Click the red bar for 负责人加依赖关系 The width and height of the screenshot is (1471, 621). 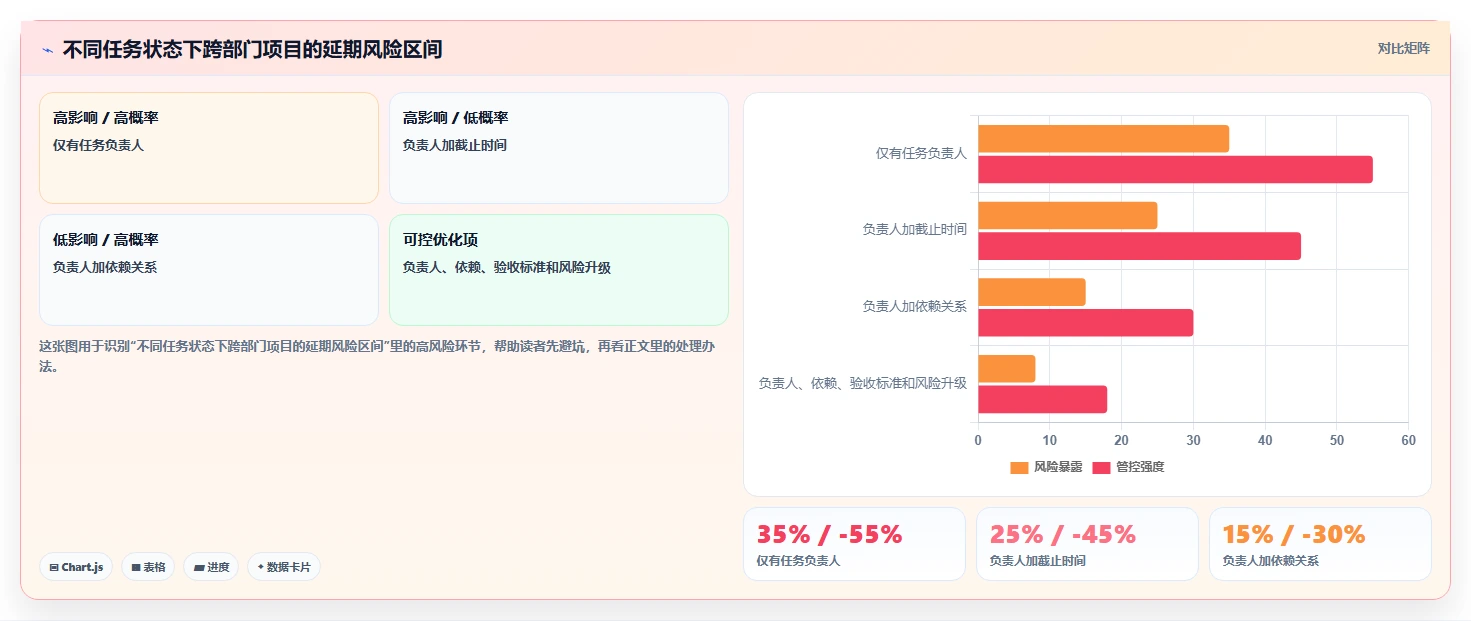point(1085,323)
